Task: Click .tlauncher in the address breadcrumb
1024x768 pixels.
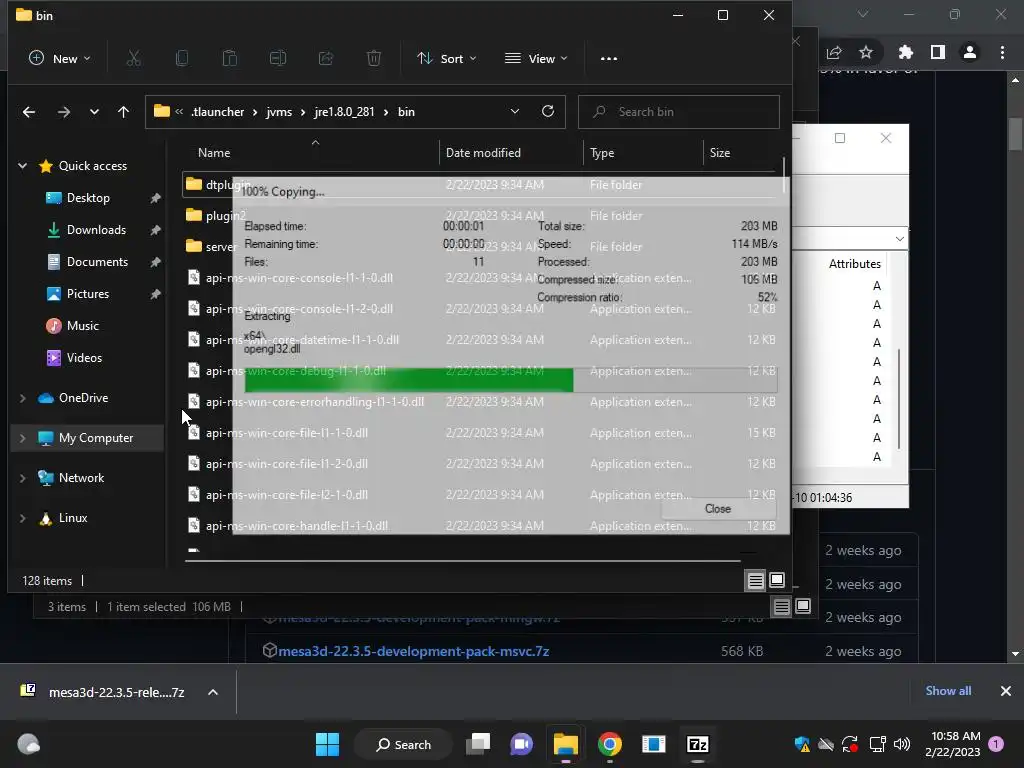Action: (217, 112)
